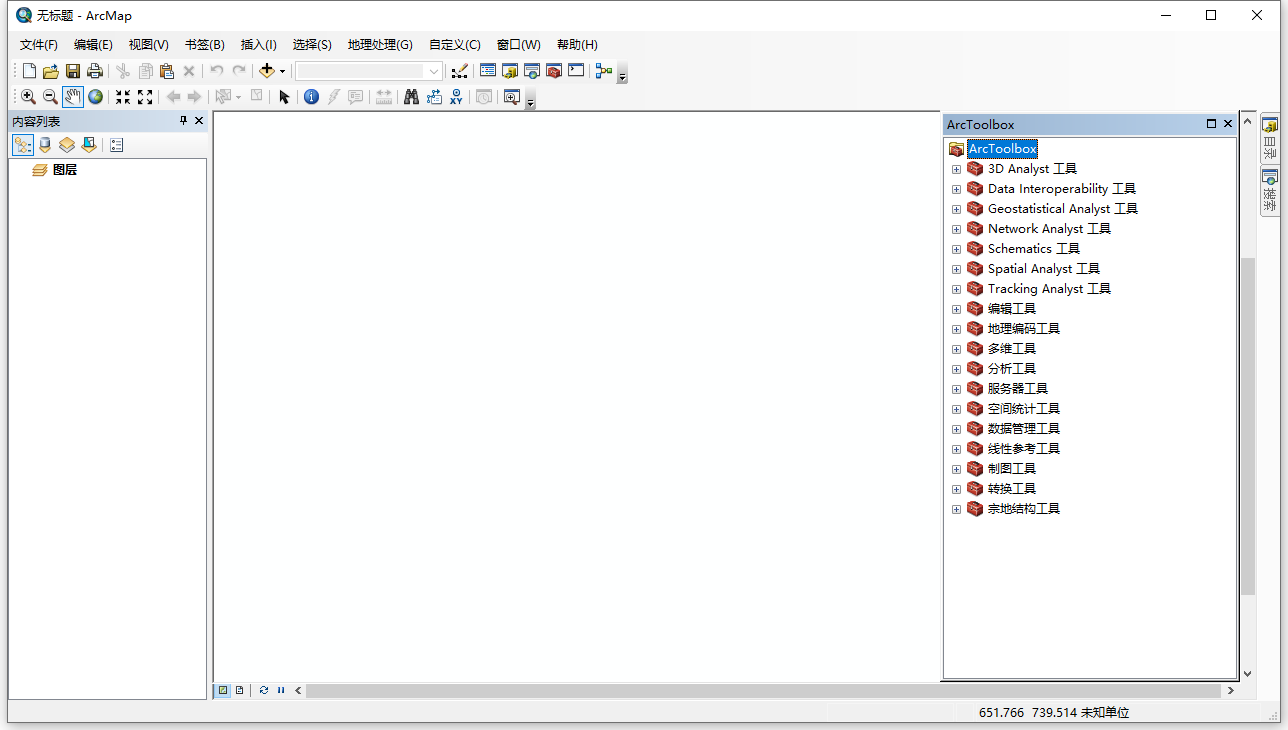Print the map
This screenshot has height=730, width=1288.
tap(95, 71)
